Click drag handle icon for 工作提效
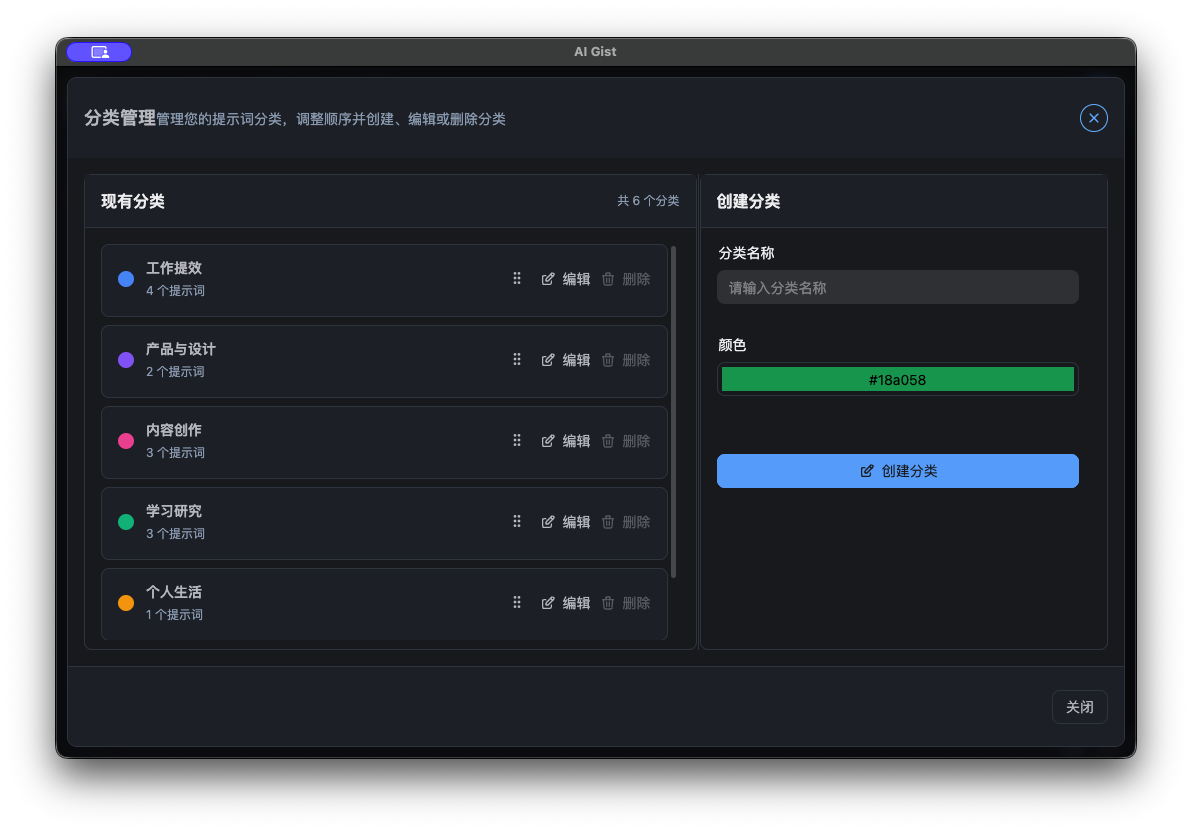The height and width of the screenshot is (832, 1192). click(x=517, y=278)
